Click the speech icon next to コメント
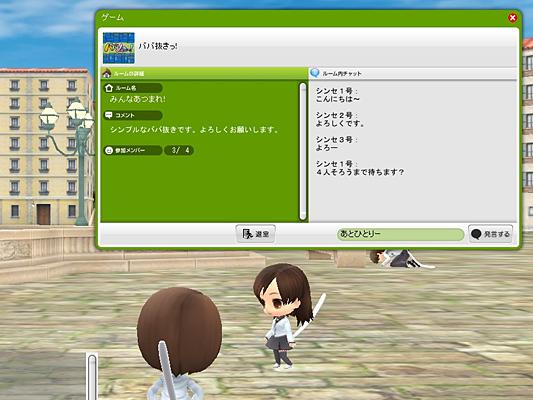The height and width of the screenshot is (400, 533). [109, 115]
